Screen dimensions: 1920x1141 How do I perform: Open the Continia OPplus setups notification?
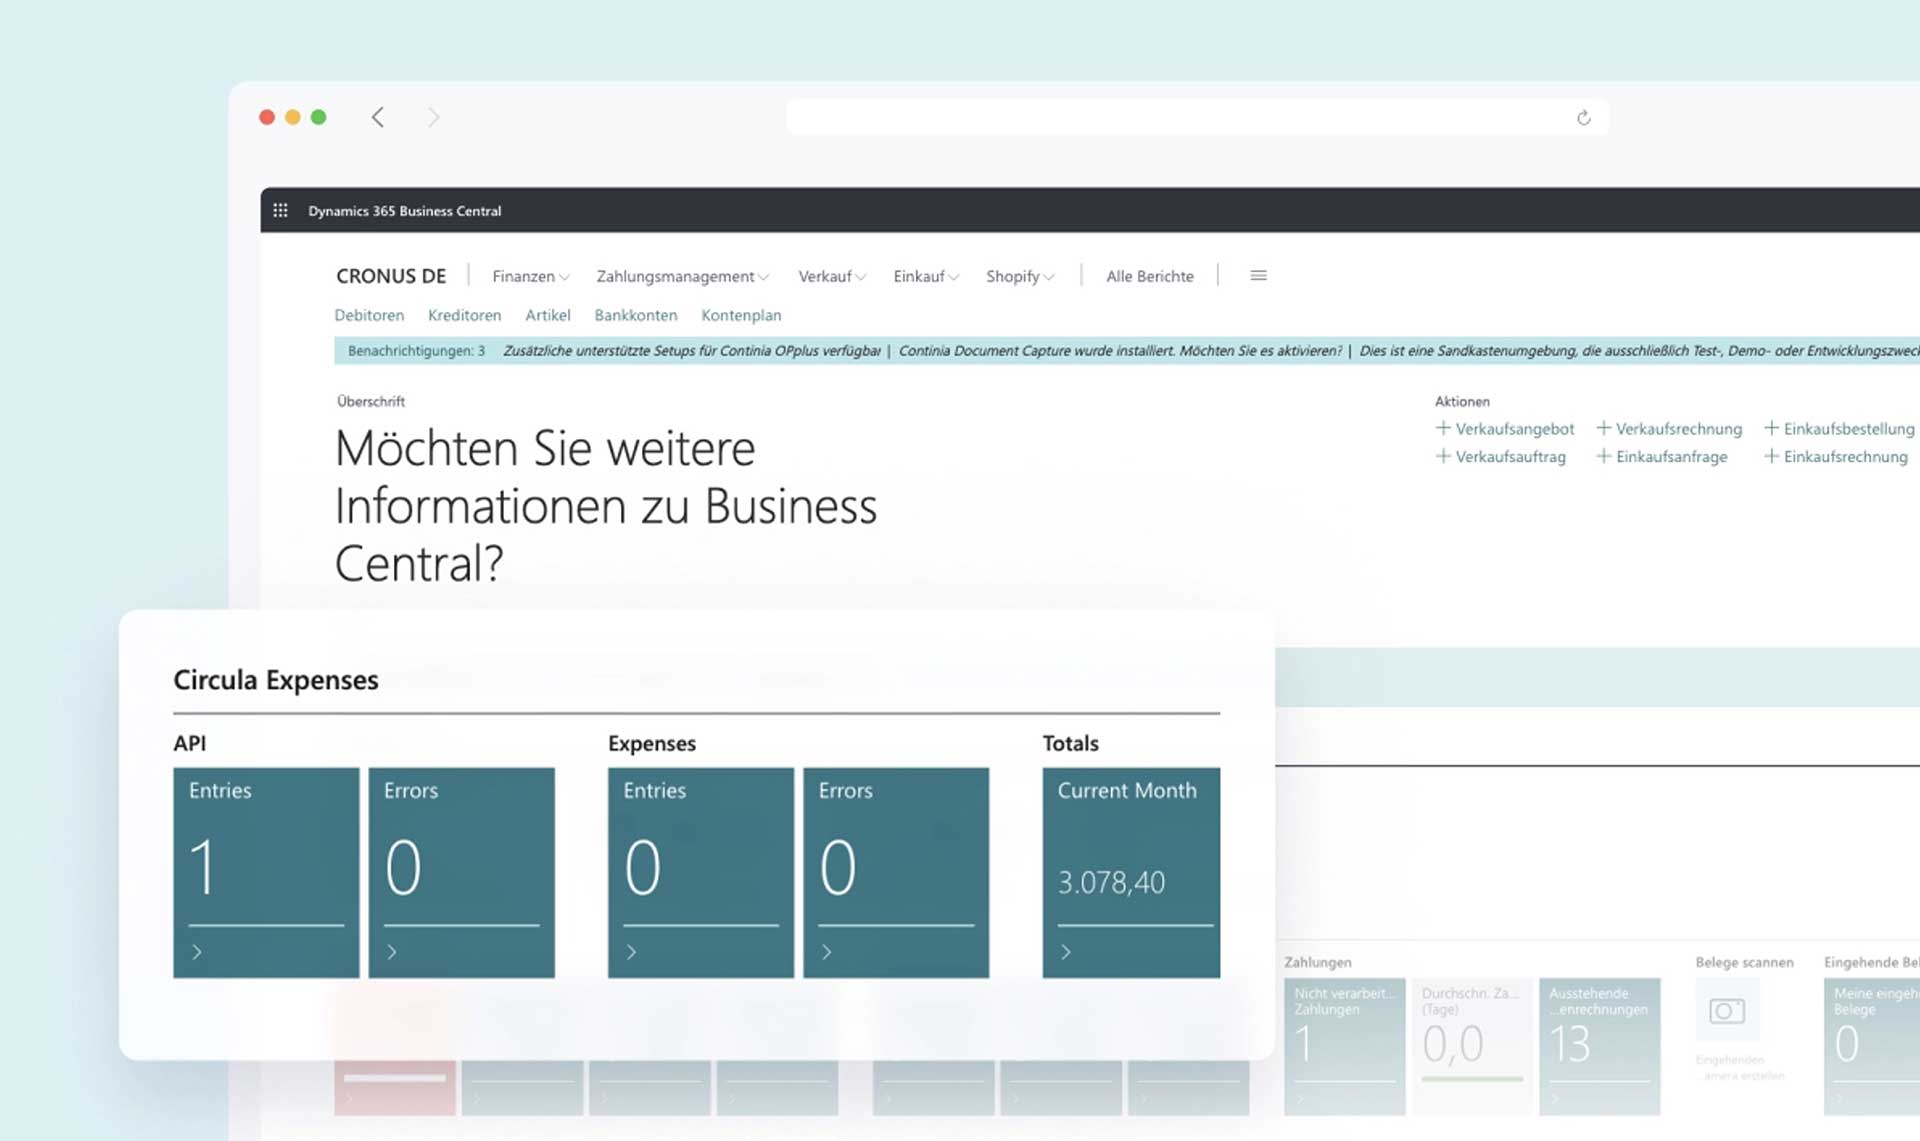[692, 351]
